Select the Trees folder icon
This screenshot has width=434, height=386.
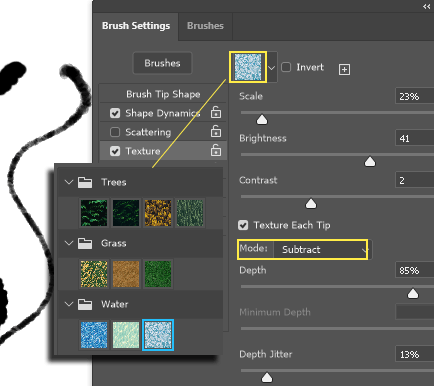(x=85, y=182)
